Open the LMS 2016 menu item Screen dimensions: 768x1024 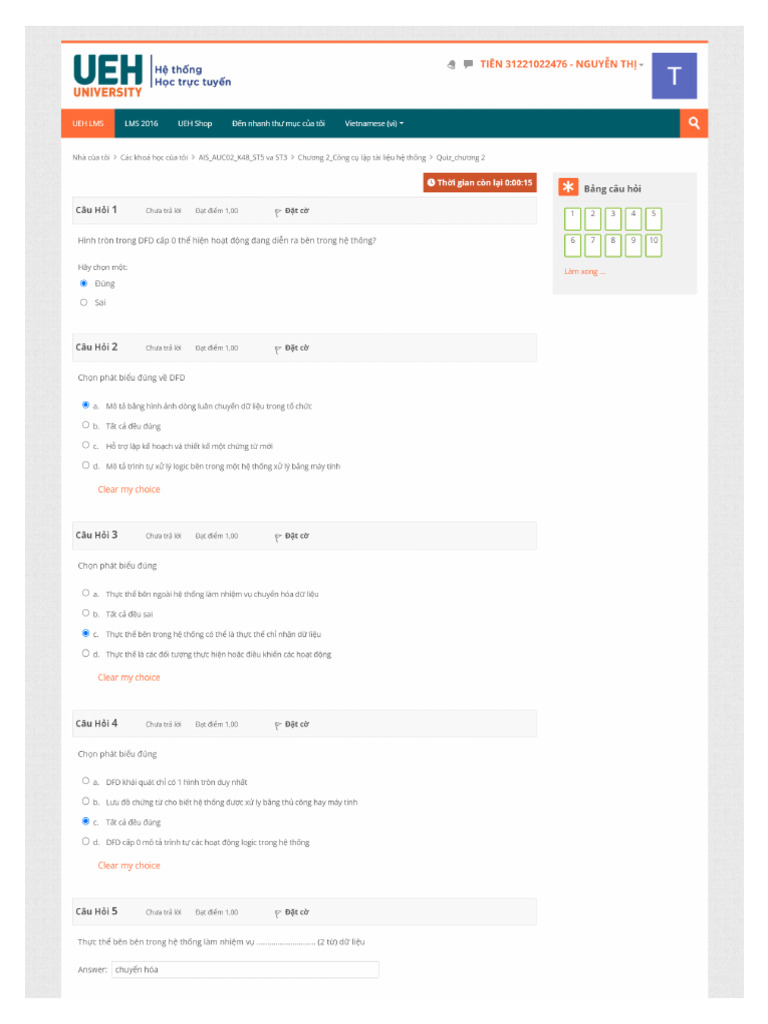tap(141, 123)
